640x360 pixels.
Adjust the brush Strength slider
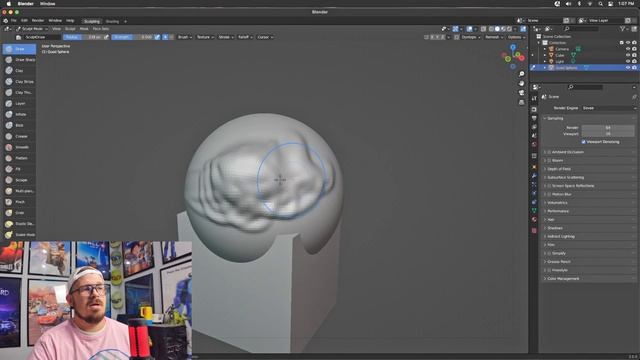point(132,37)
